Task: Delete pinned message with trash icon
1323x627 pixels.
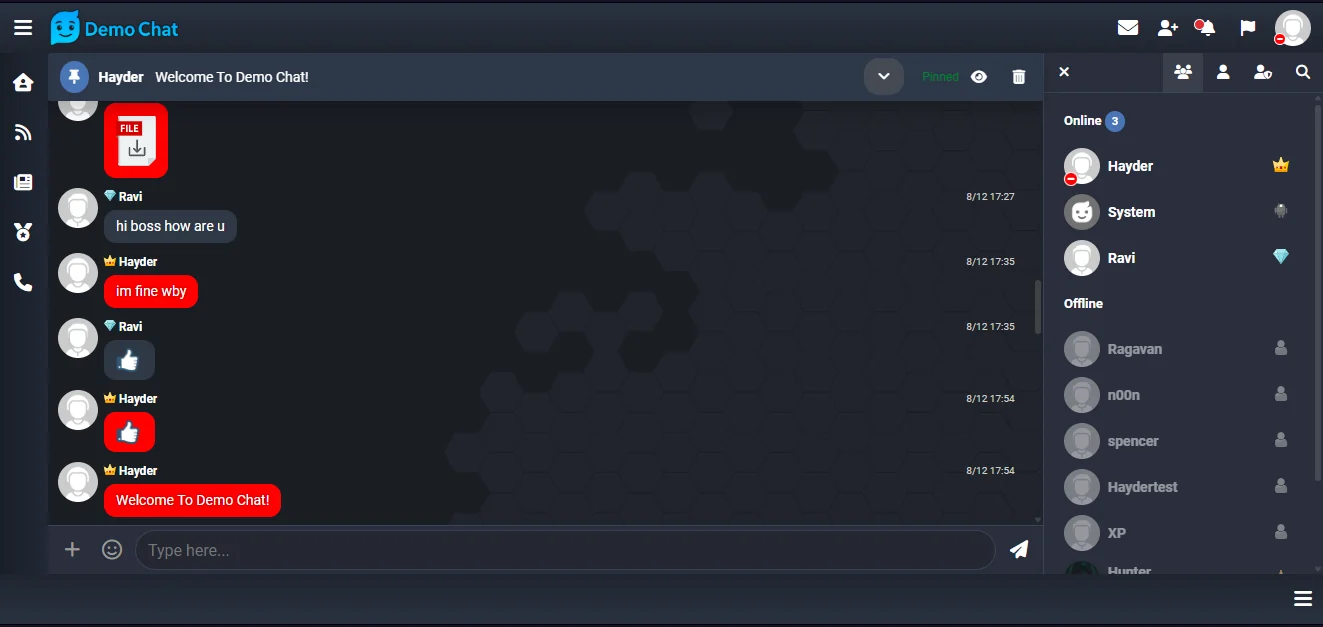Action: (1019, 76)
